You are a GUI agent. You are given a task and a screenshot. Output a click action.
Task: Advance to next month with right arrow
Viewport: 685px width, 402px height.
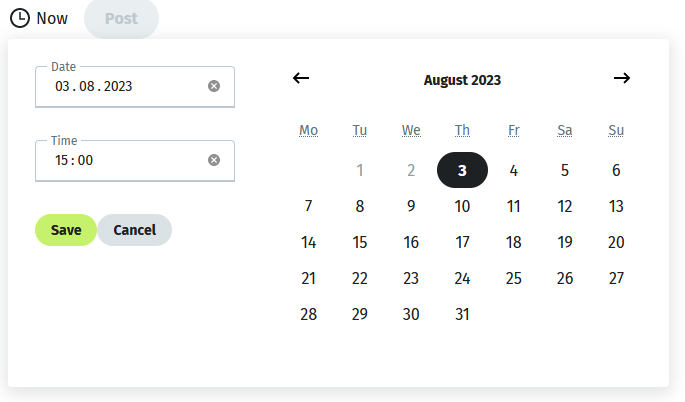pos(622,78)
